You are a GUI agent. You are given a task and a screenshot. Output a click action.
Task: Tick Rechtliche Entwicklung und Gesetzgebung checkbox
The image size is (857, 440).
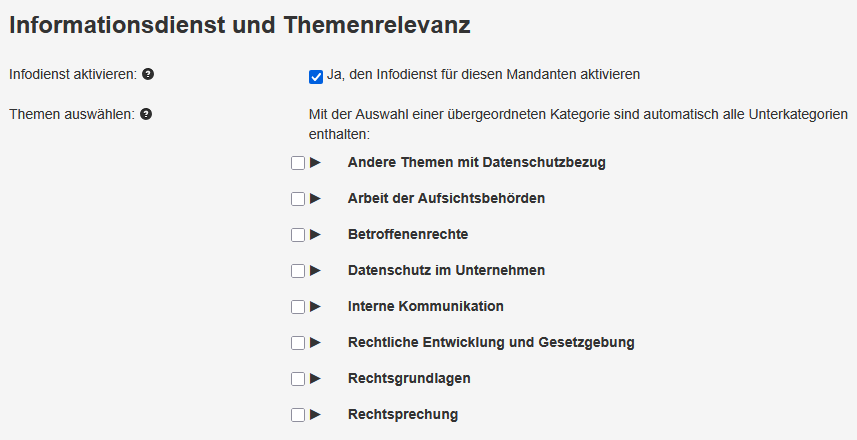pyautogui.click(x=298, y=343)
